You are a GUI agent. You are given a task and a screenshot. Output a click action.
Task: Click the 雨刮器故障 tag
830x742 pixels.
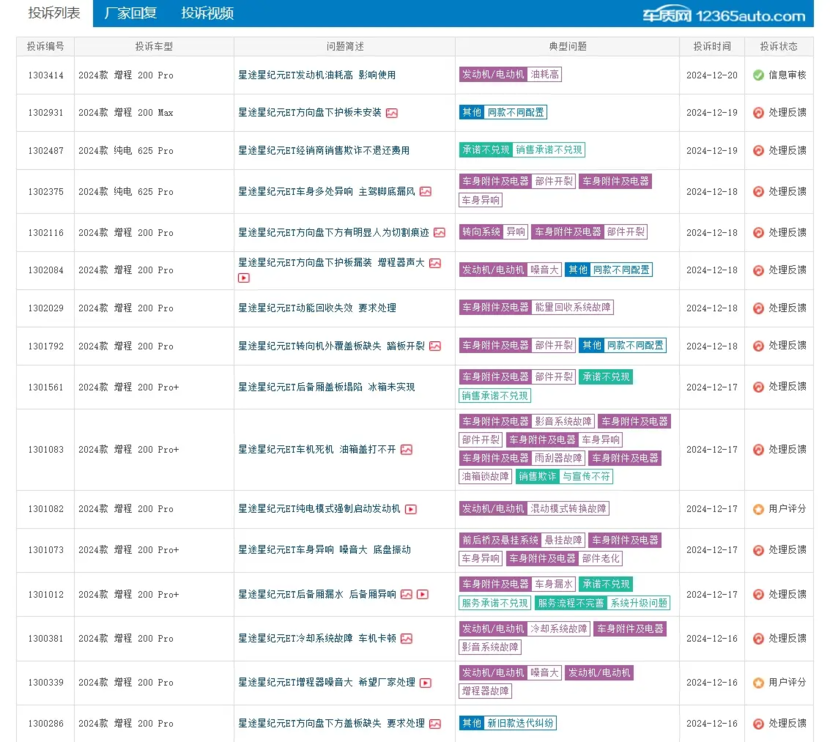(558, 458)
